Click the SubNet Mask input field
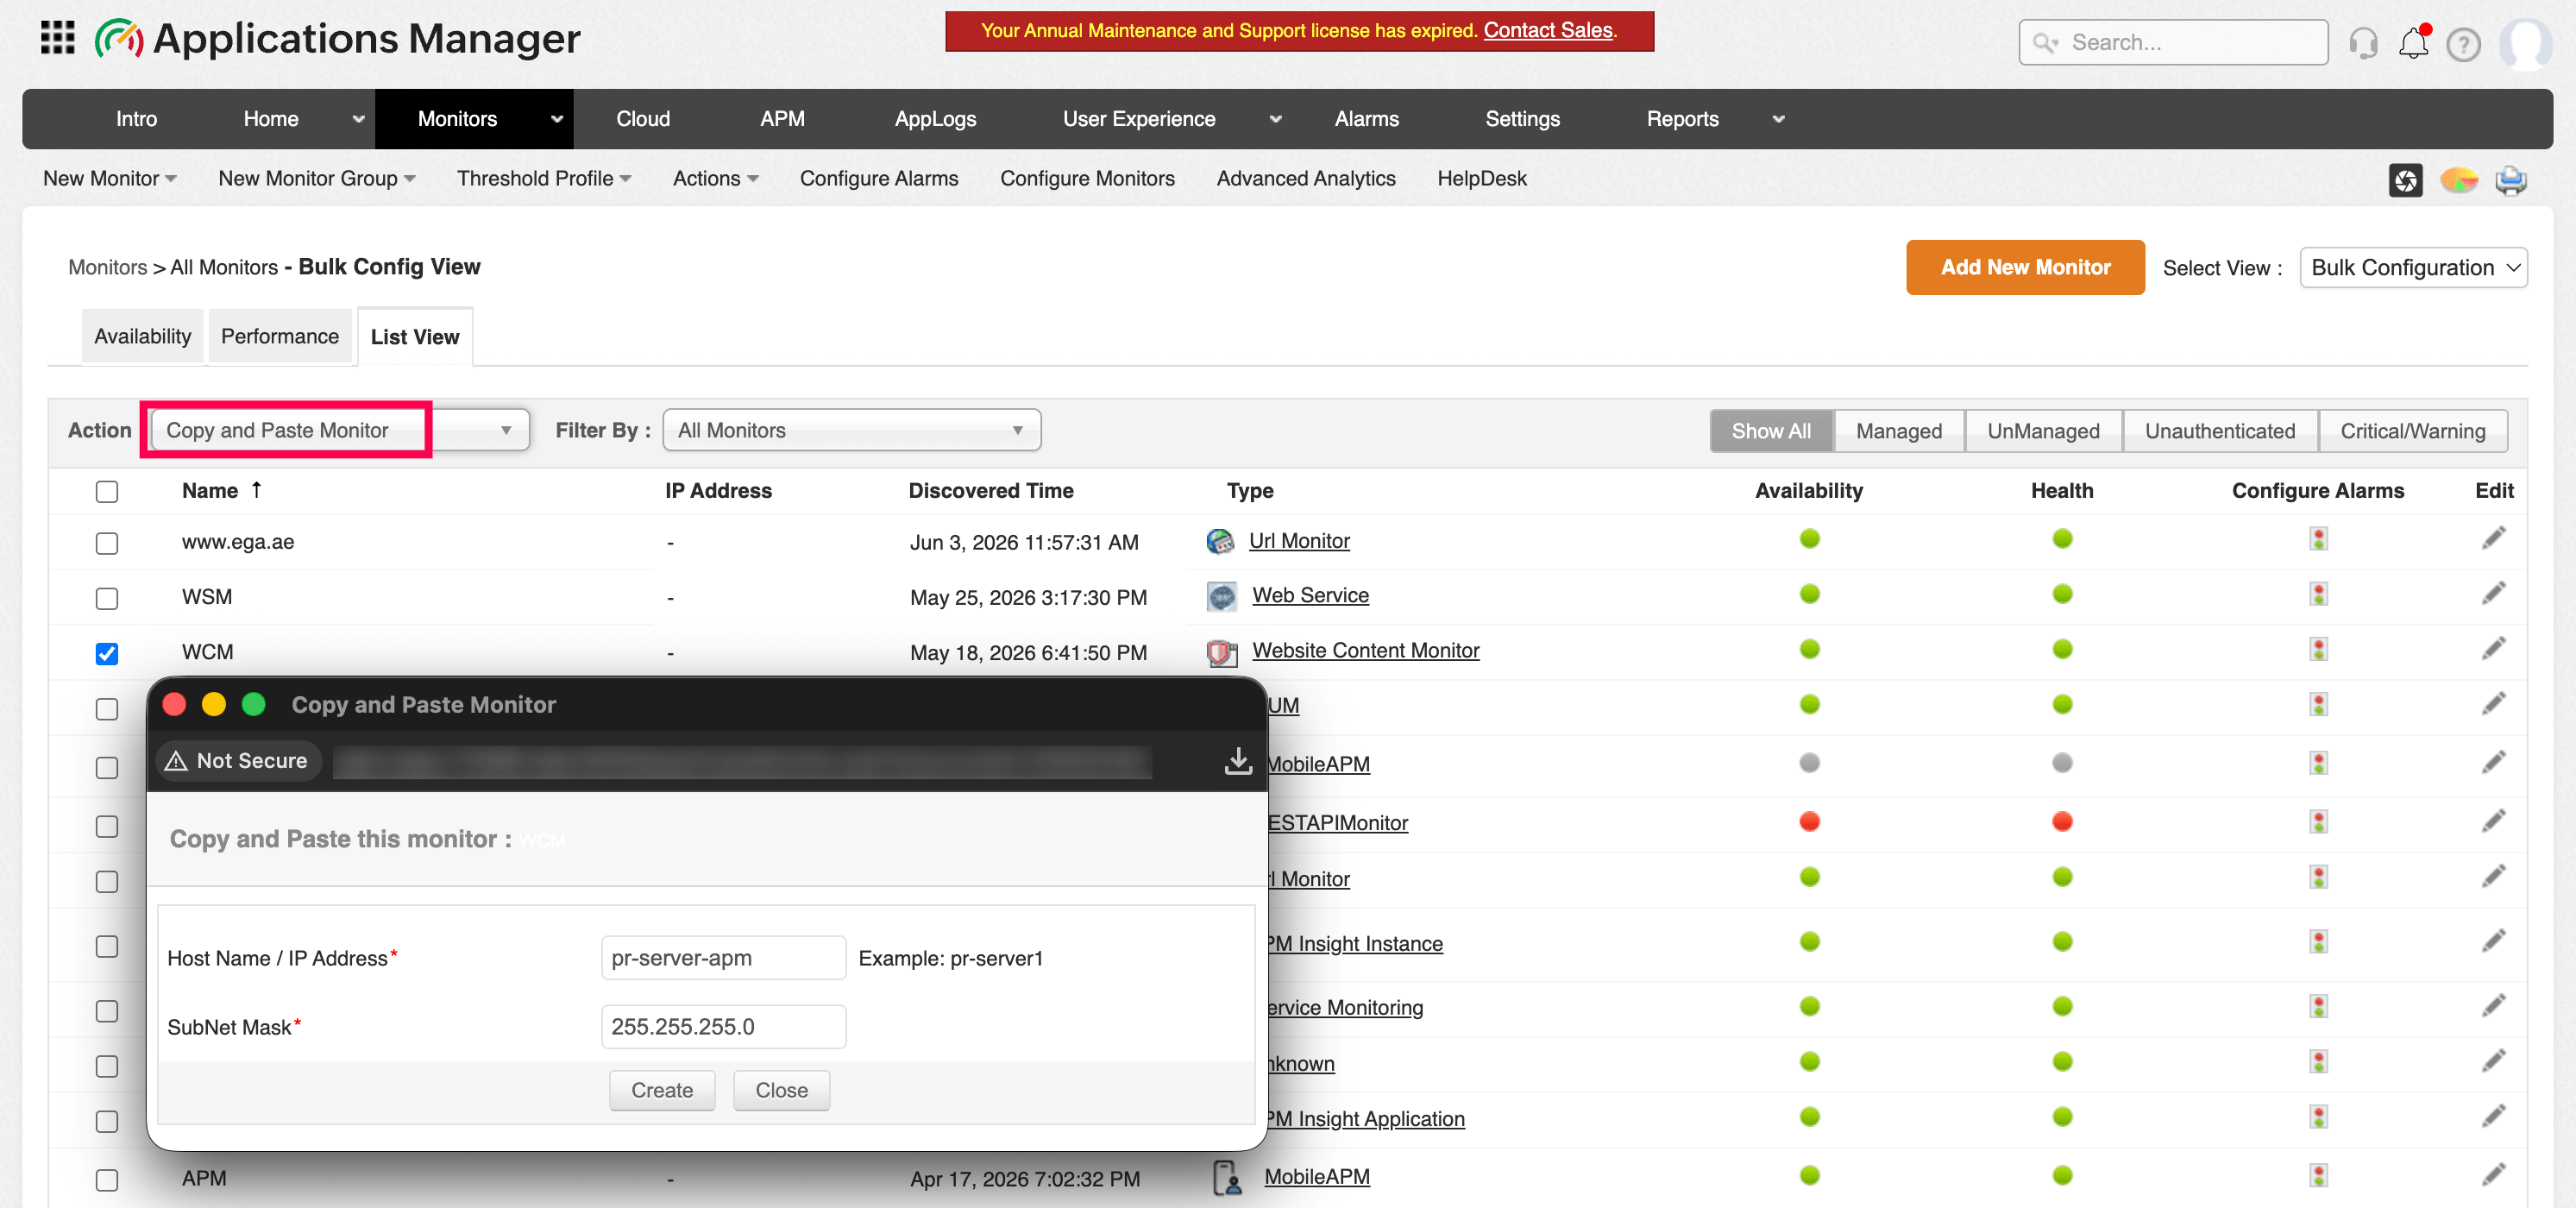 [723, 1027]
